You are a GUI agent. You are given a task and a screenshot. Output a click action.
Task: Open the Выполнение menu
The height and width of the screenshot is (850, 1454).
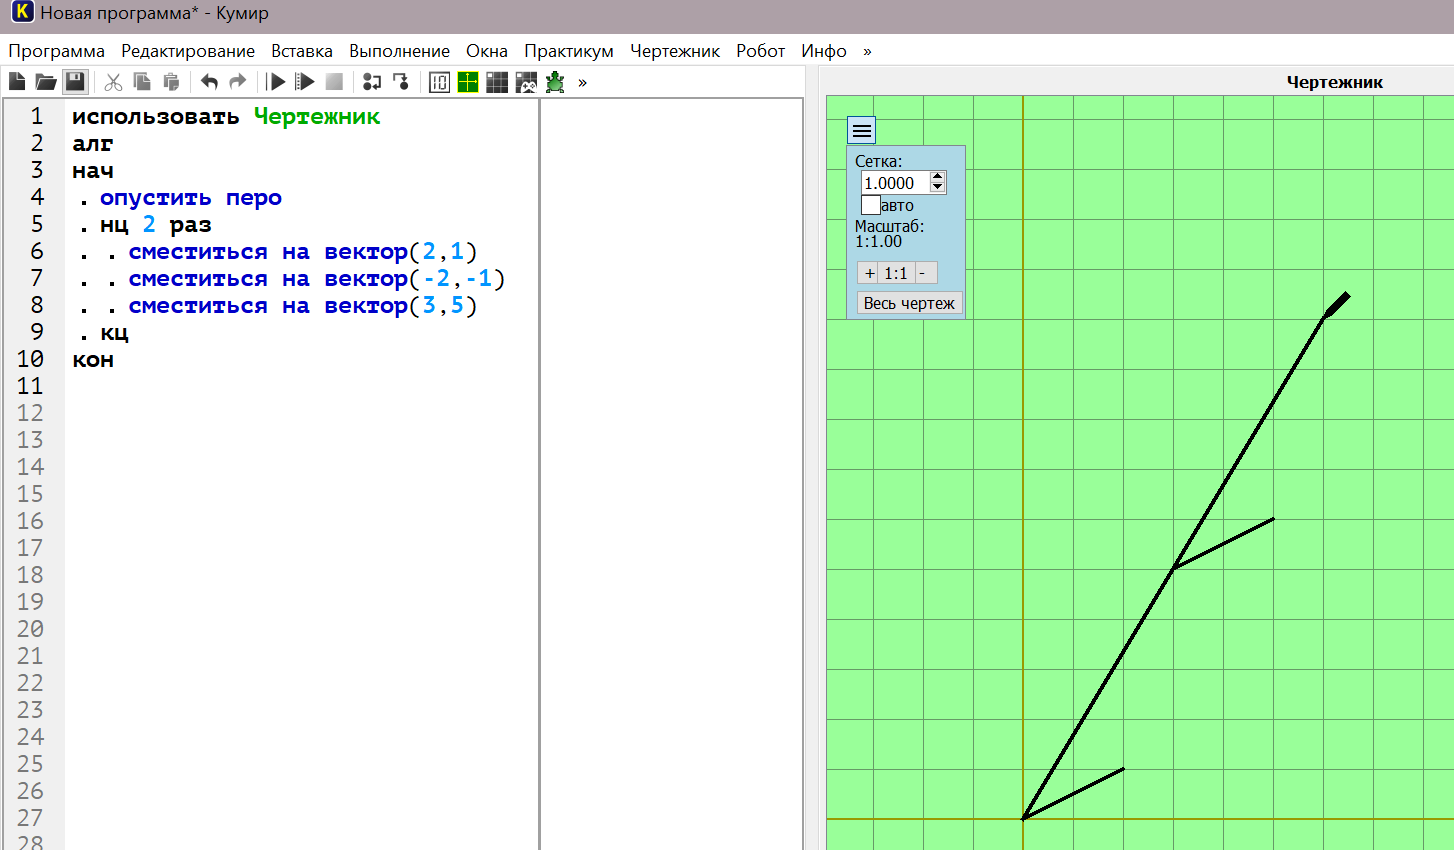tap(399, 51)
